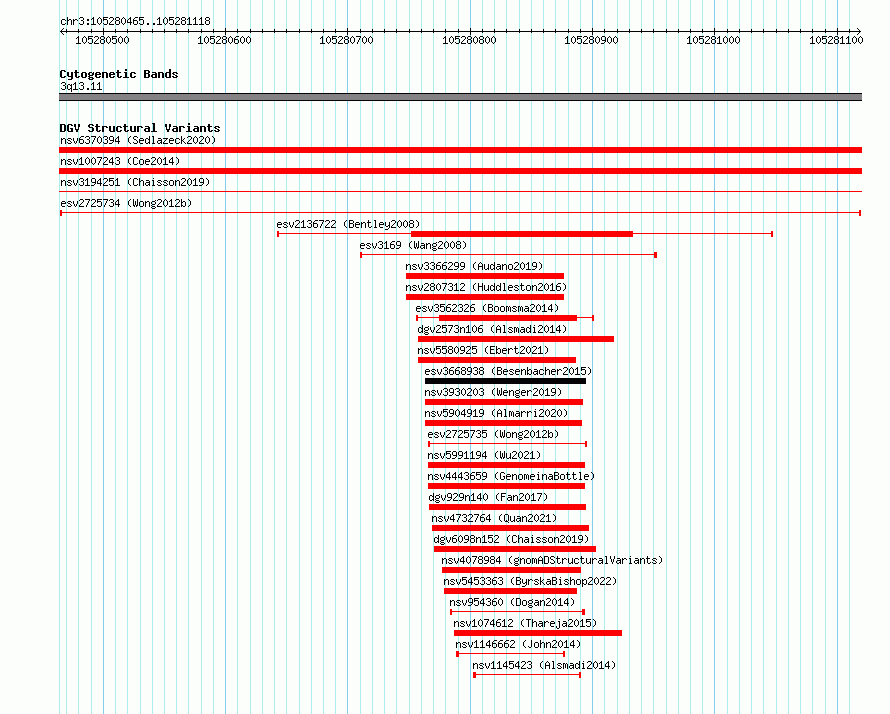The width and height of the screenshot is (890, 714).
Task: Open the nsv5904919 (Almarri2020) label
Action: click(x=496, y=413)
